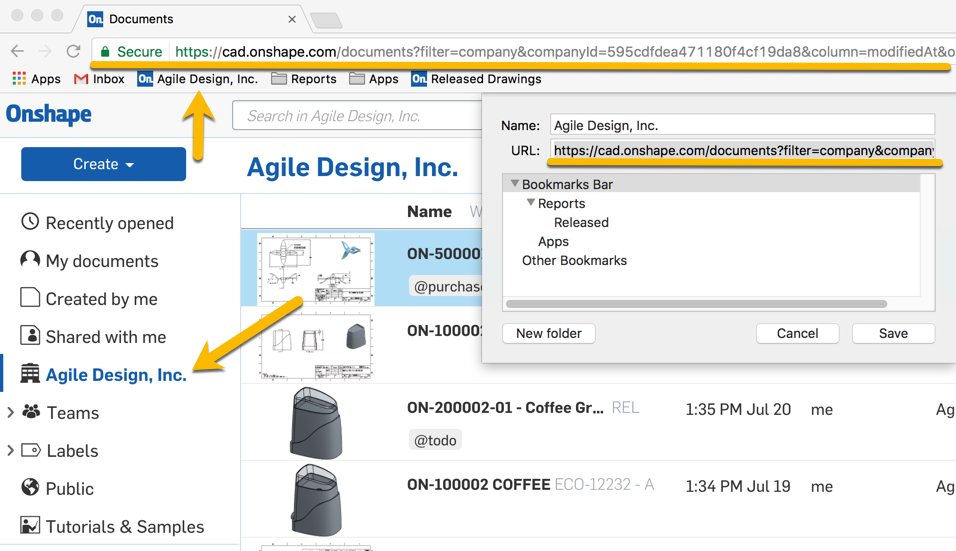Cancel the bookmark dialog
Screen dimensions: 956x551
point(797,333)
